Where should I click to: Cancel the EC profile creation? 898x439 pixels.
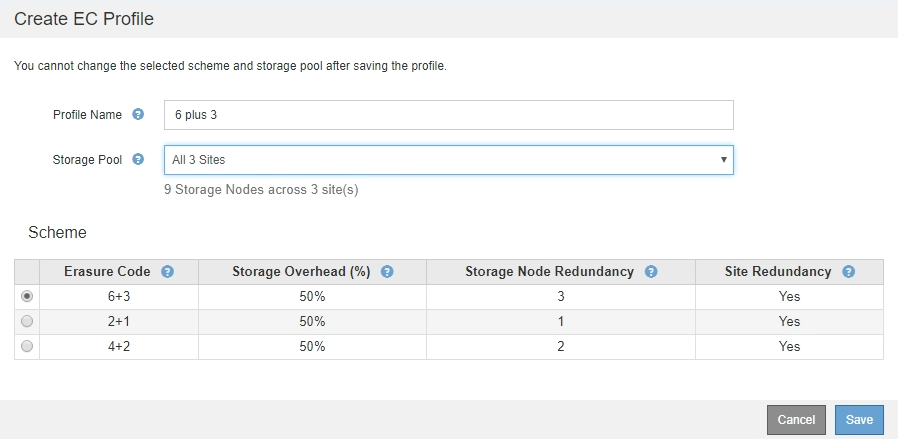click(x=796, y=420)
